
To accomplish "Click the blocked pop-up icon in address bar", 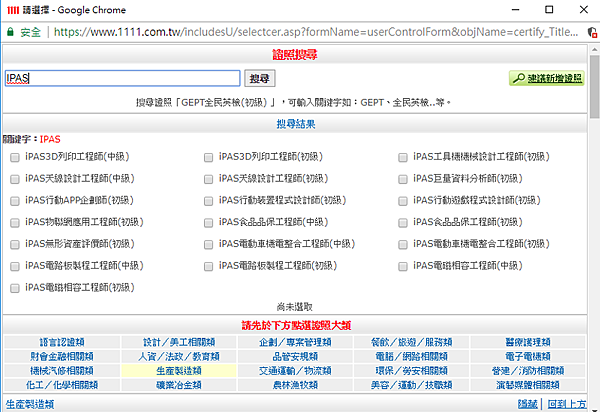I will (x=592, y=32).
